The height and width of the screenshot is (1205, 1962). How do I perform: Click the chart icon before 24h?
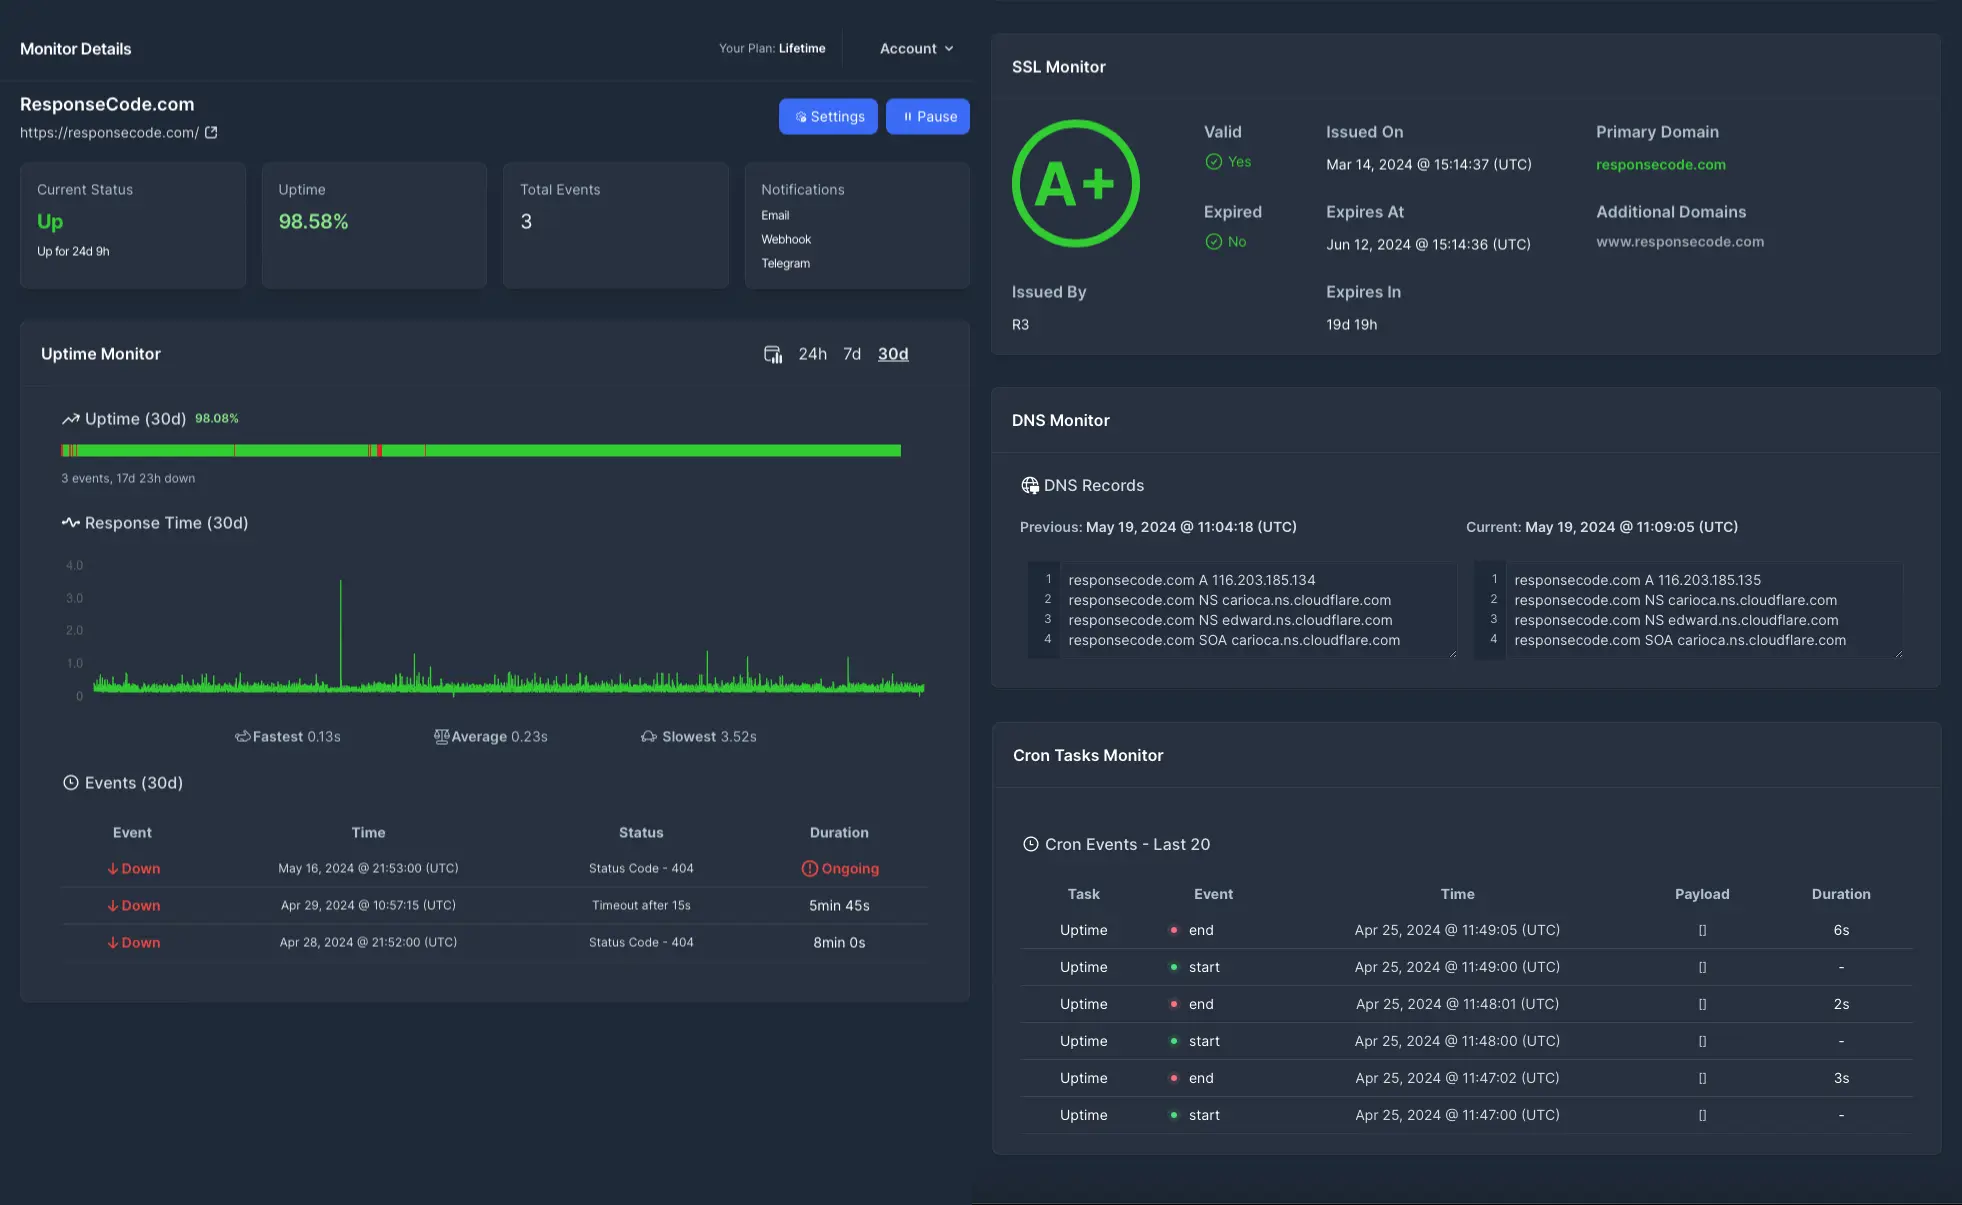pyautogui.click(x=773, y=354)
